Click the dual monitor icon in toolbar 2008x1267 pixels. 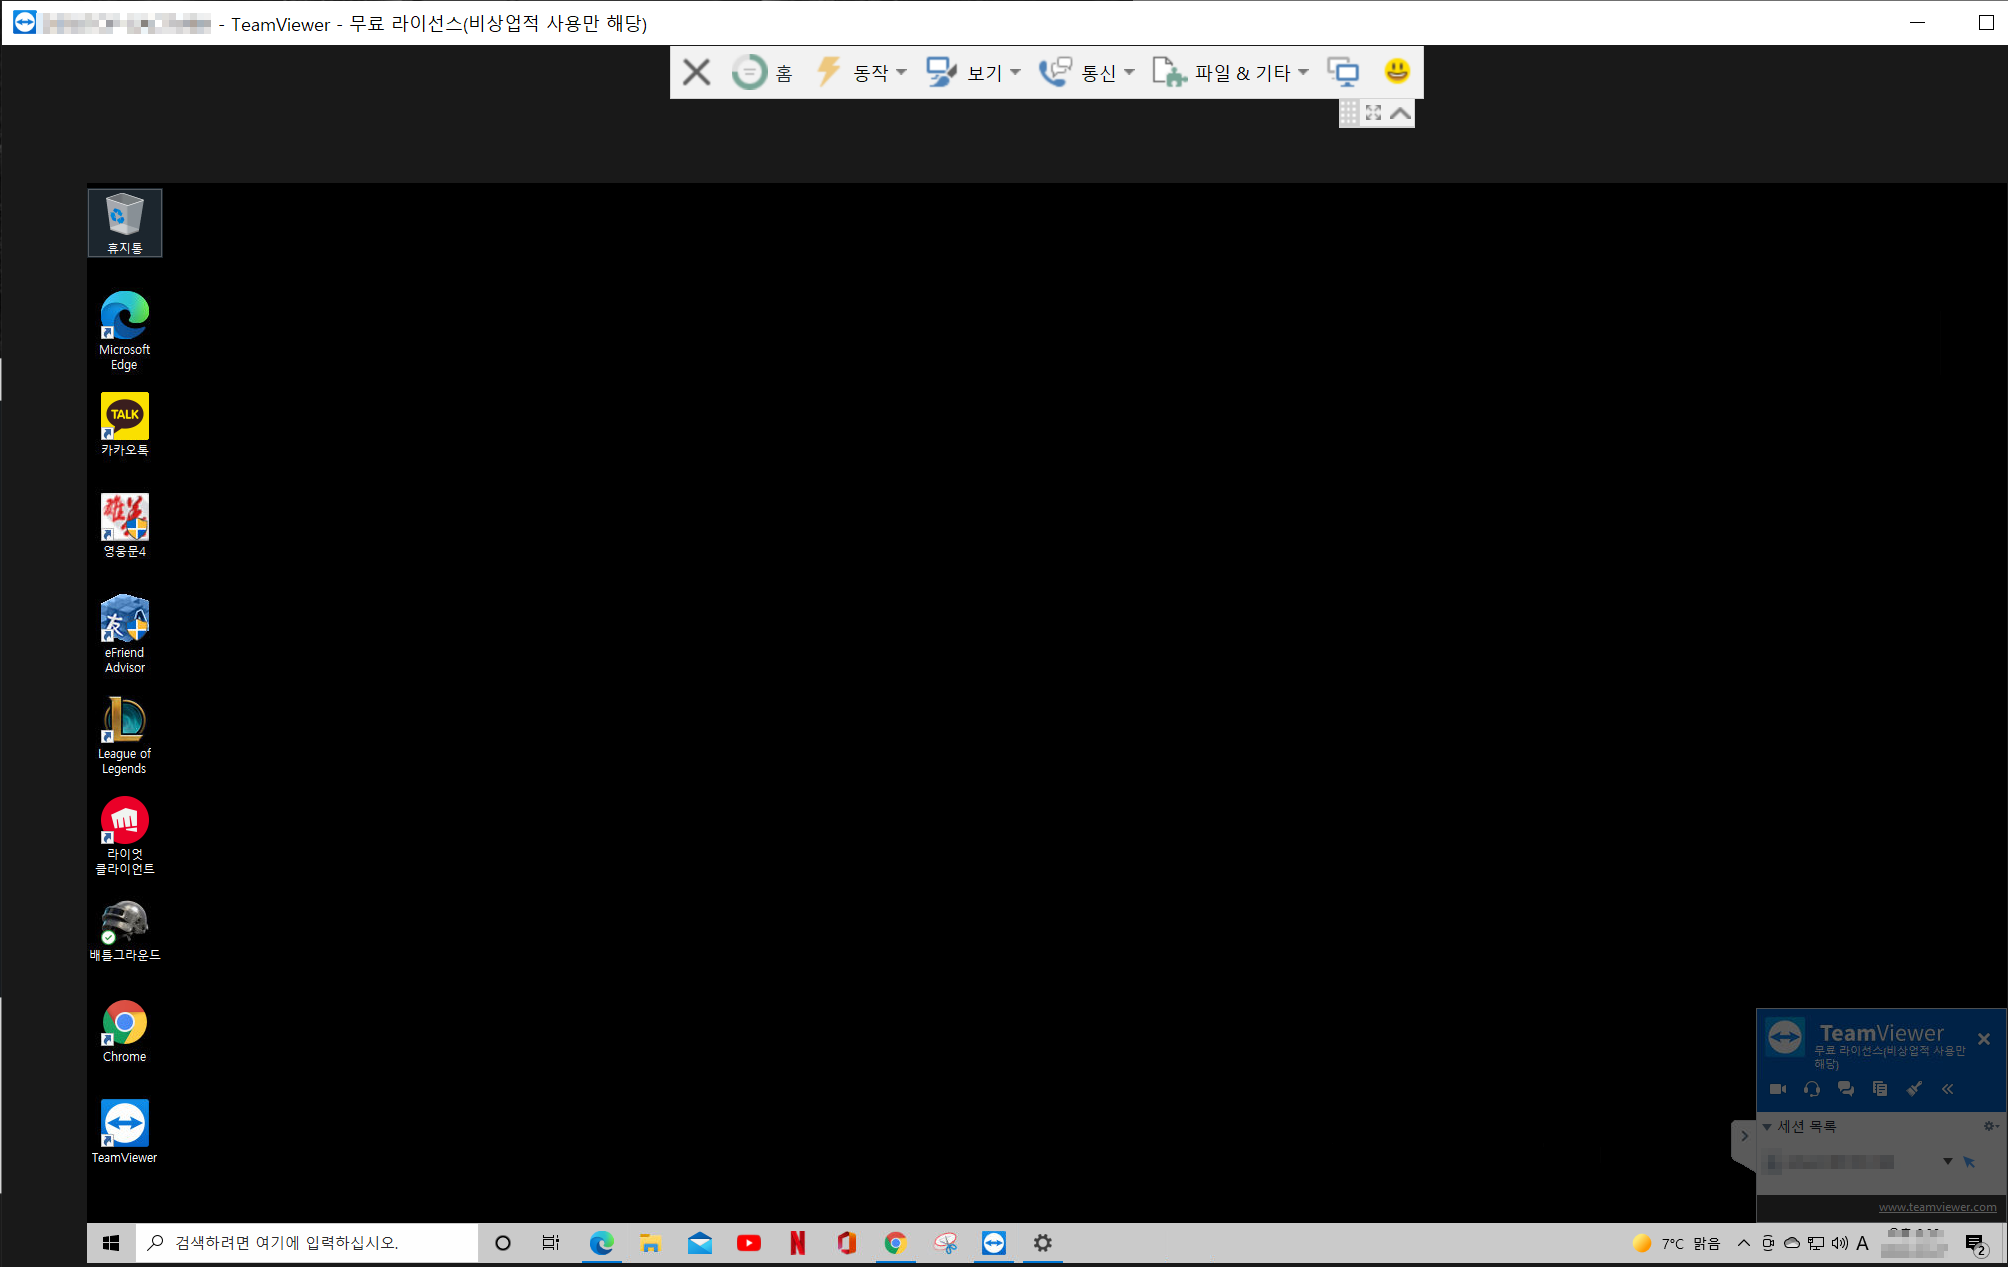[x=1343, y=72]
